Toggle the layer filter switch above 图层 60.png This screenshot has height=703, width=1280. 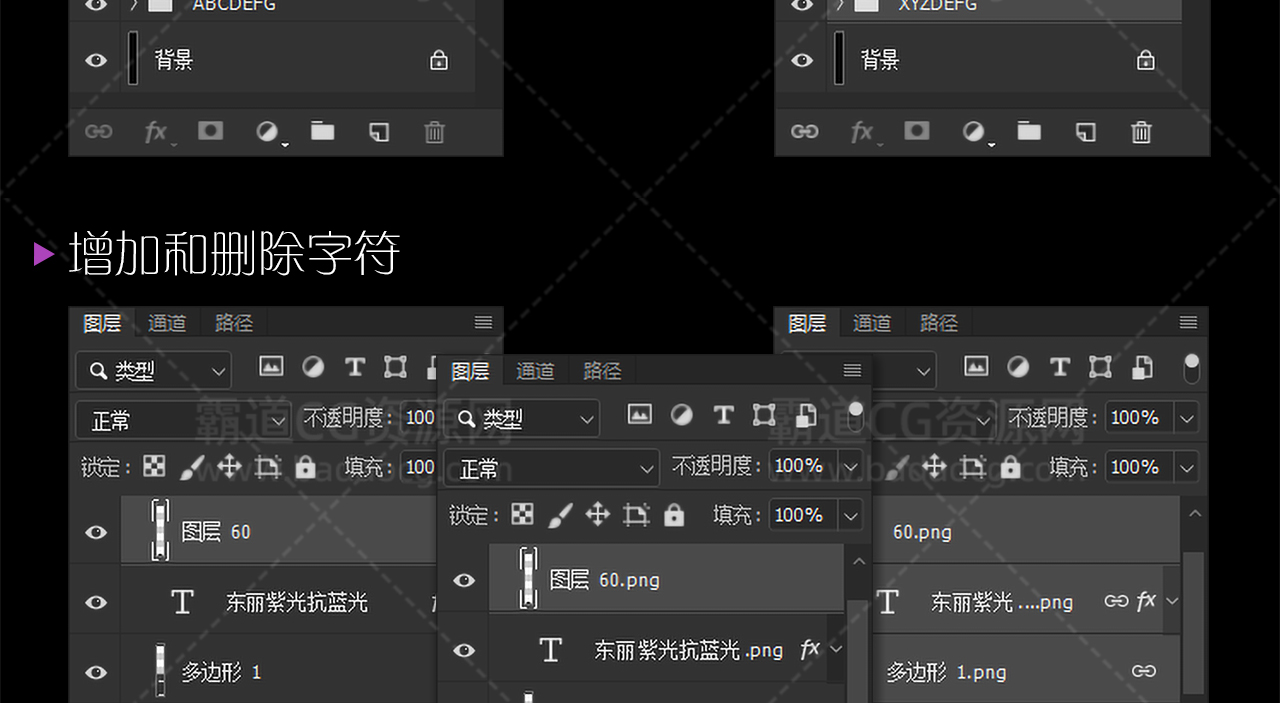click(855, 415)
